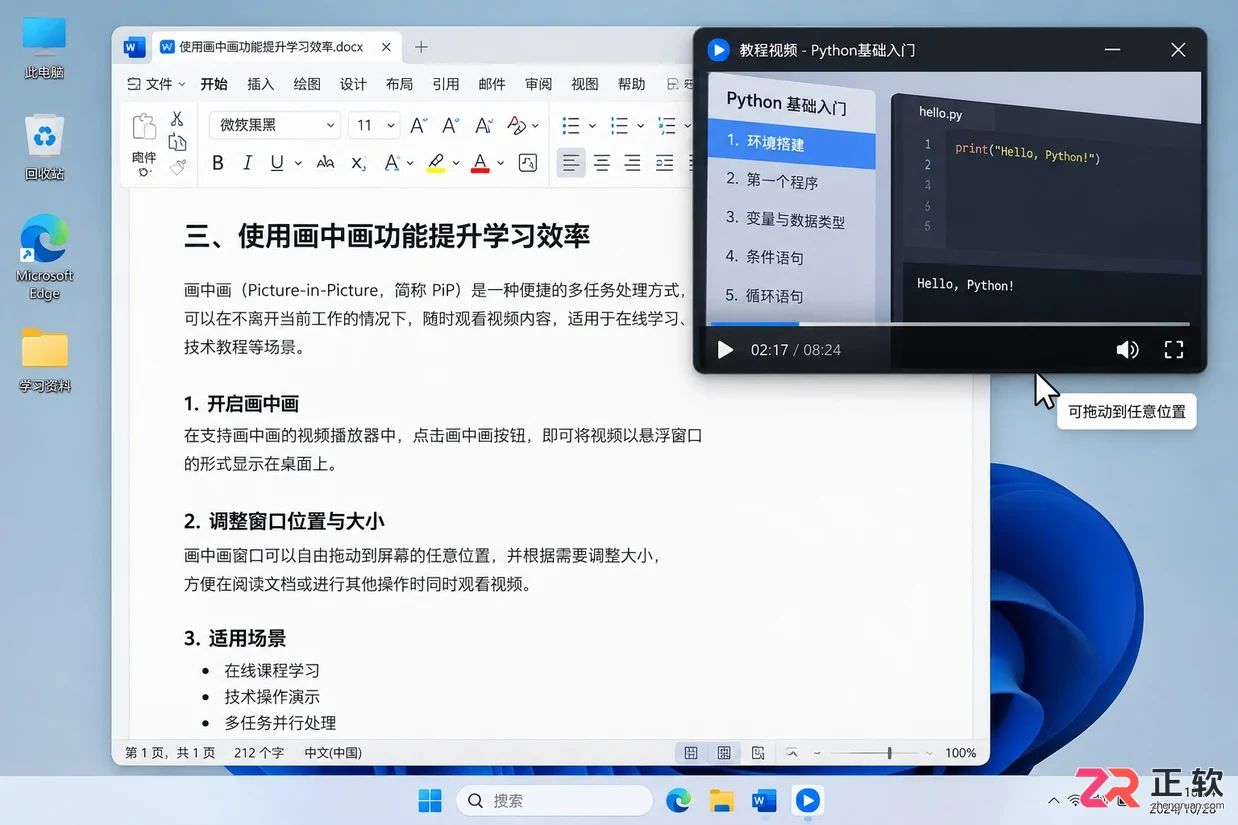Expand bullet library arrow
The image size is (1238, 825).
592,126
